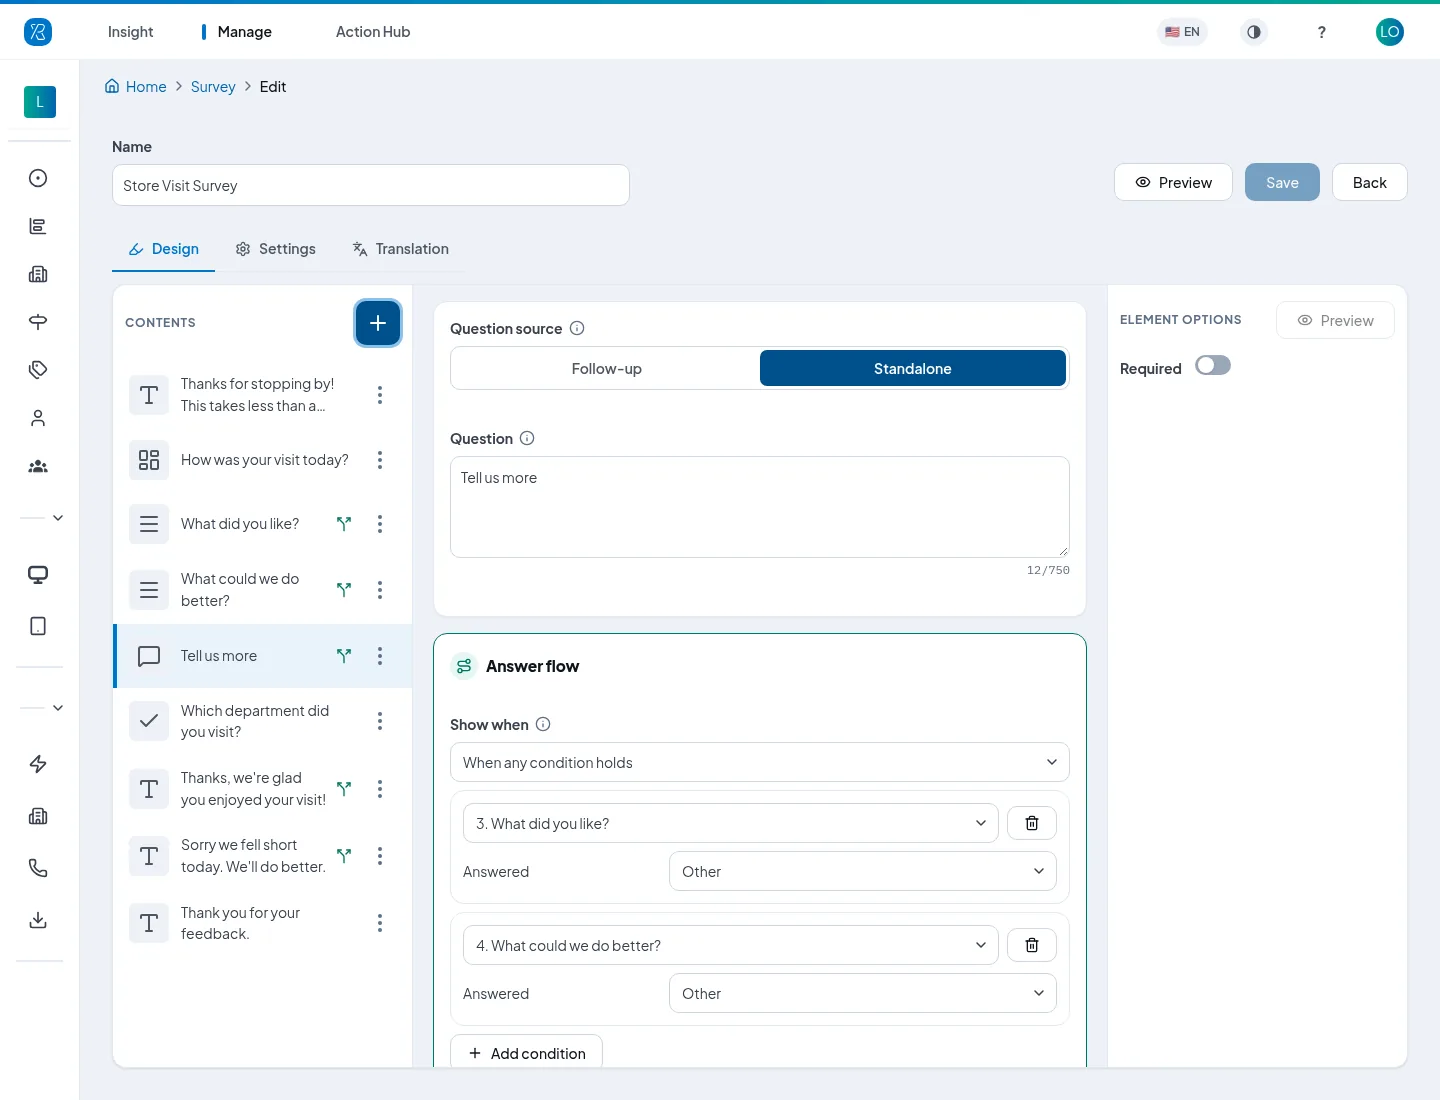Open Answered dropdown for 'What did you like?' condition

863,871
